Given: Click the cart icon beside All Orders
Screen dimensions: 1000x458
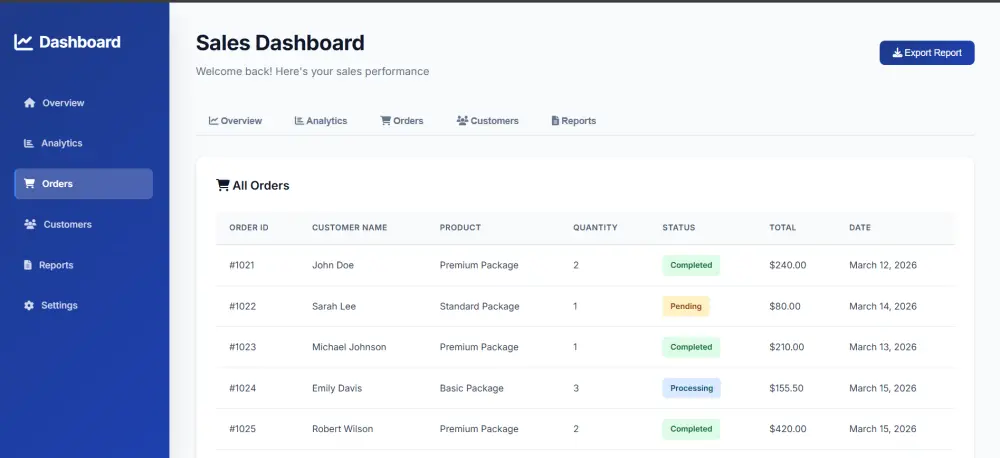Looking at the screenshot, I should tap(222, 185).
